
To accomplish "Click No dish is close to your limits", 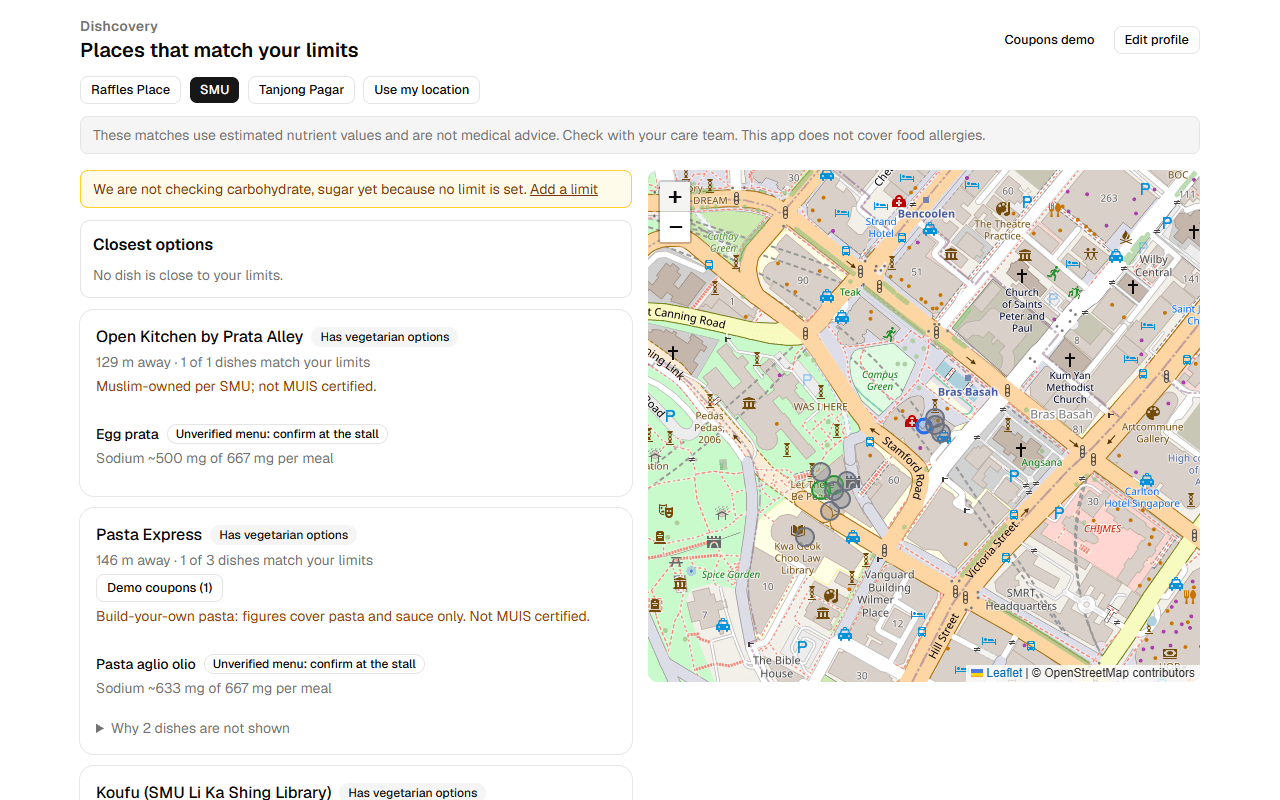I will tap(188, 275).
